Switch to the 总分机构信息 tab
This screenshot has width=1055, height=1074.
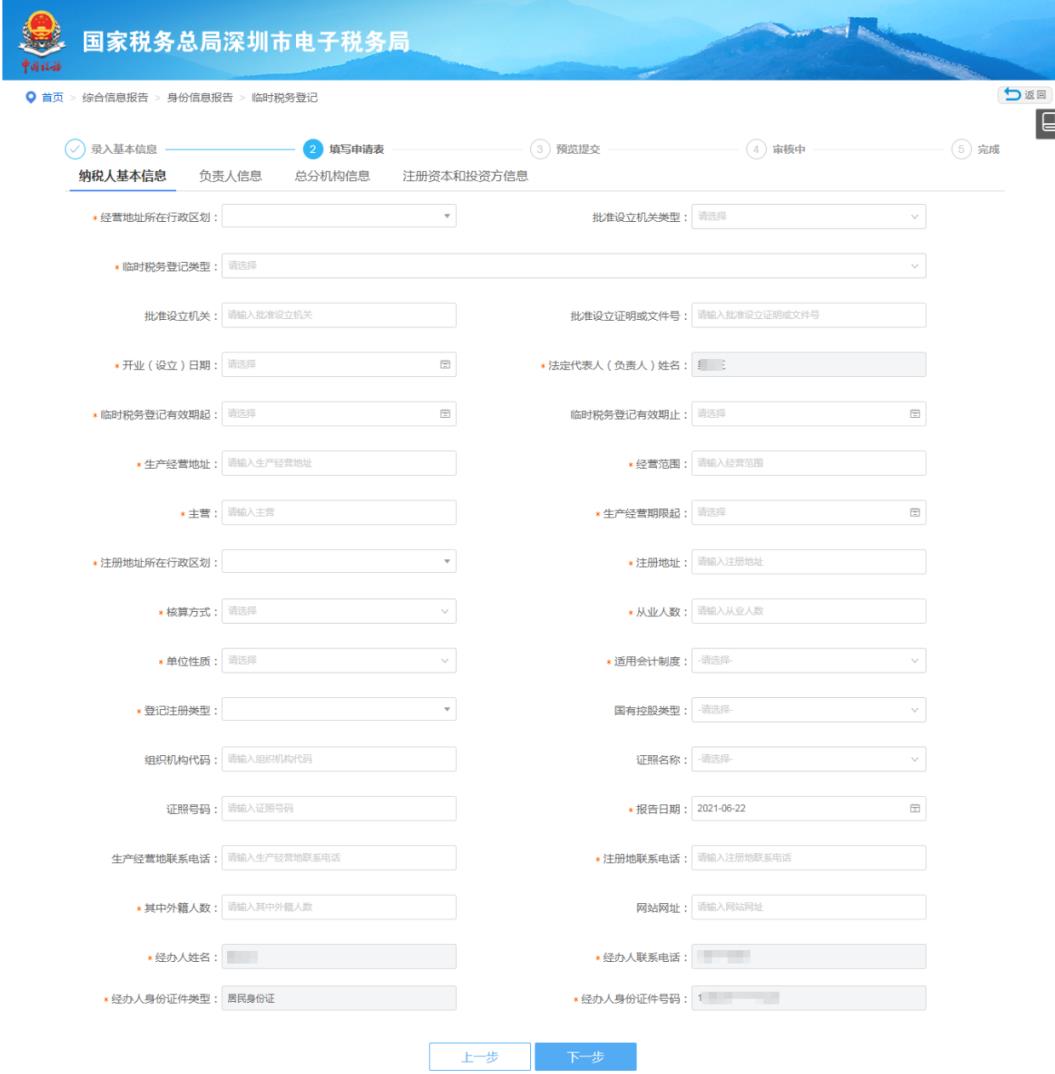pos(332,176)
